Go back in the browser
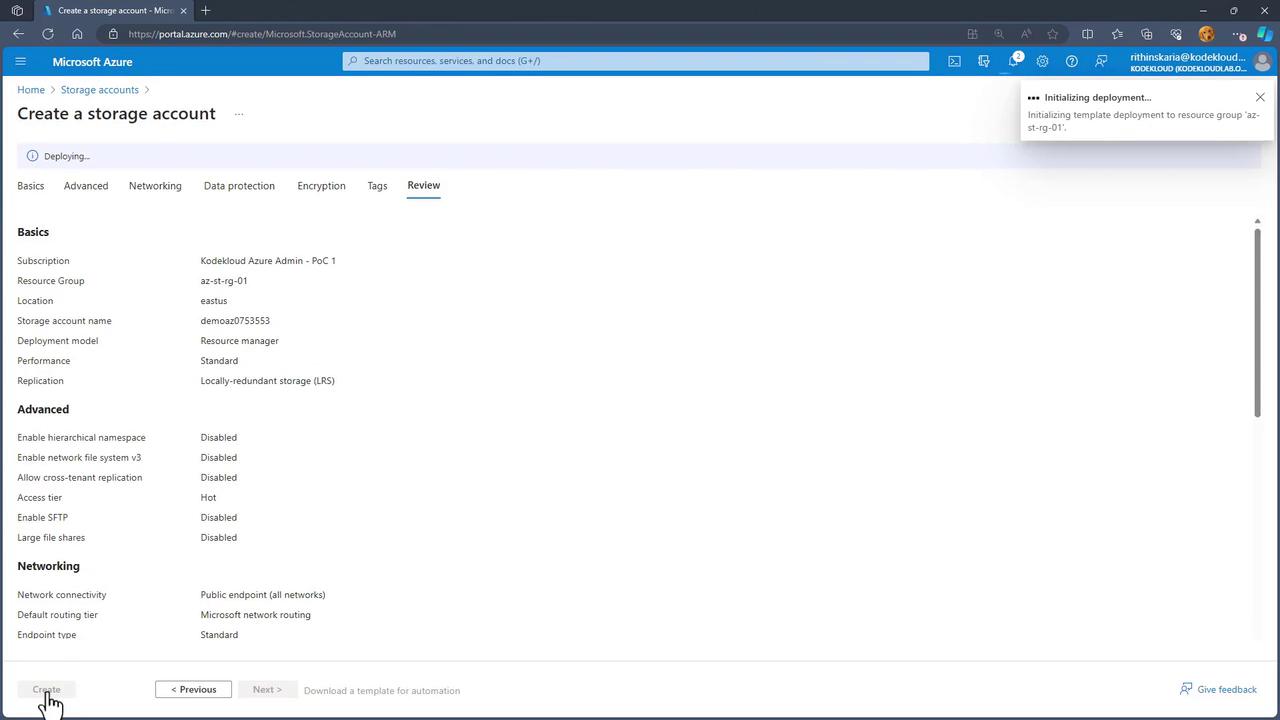 point(18,34)
